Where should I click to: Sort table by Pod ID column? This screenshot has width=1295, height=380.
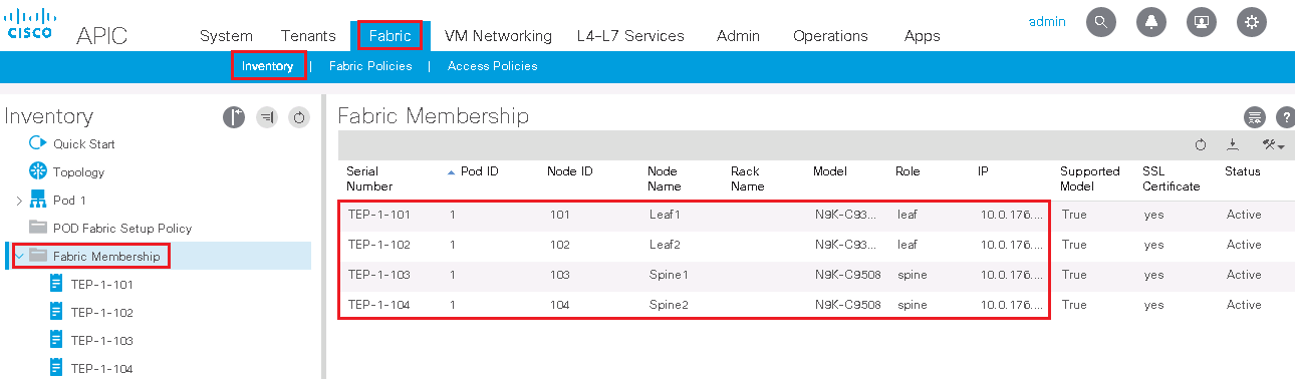479,171
